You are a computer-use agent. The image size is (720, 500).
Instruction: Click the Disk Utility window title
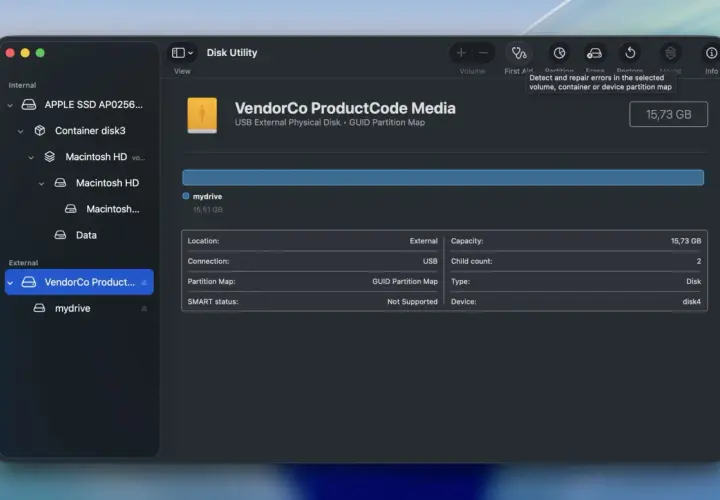pyautogui.click(x=232, y=53)
